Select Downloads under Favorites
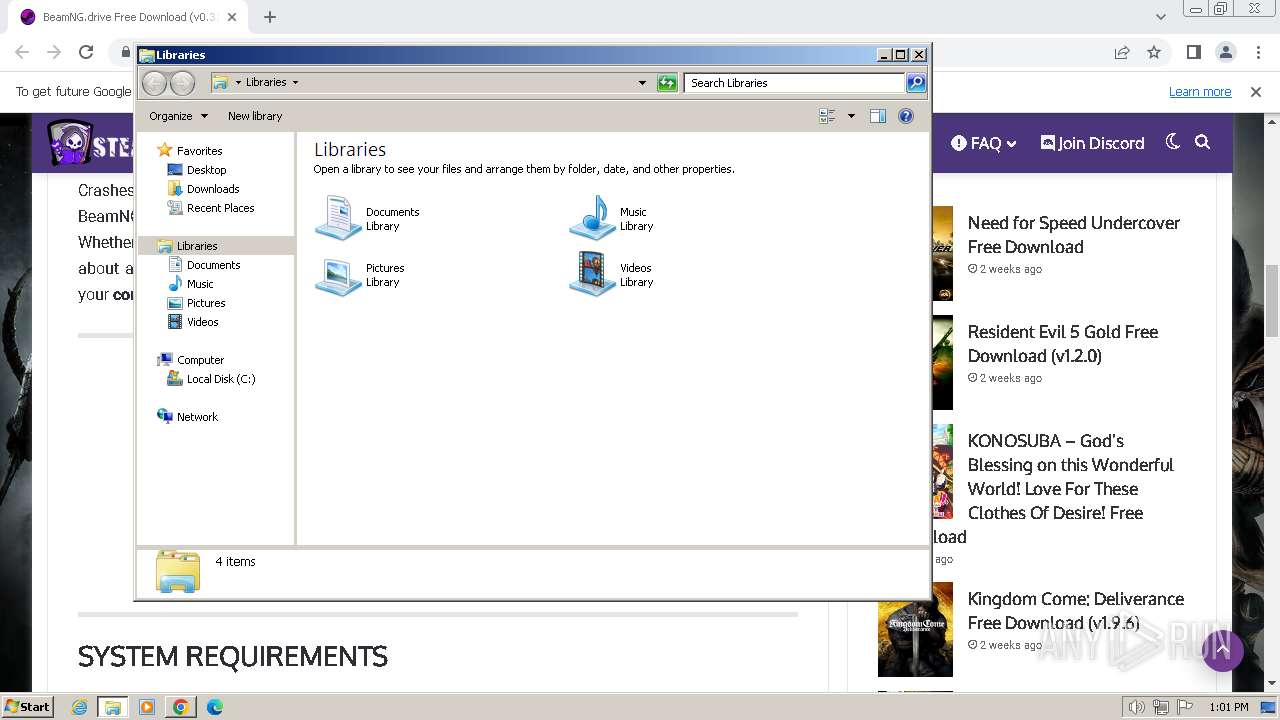This screenshot has height=720, width=1280. point(212,189)
